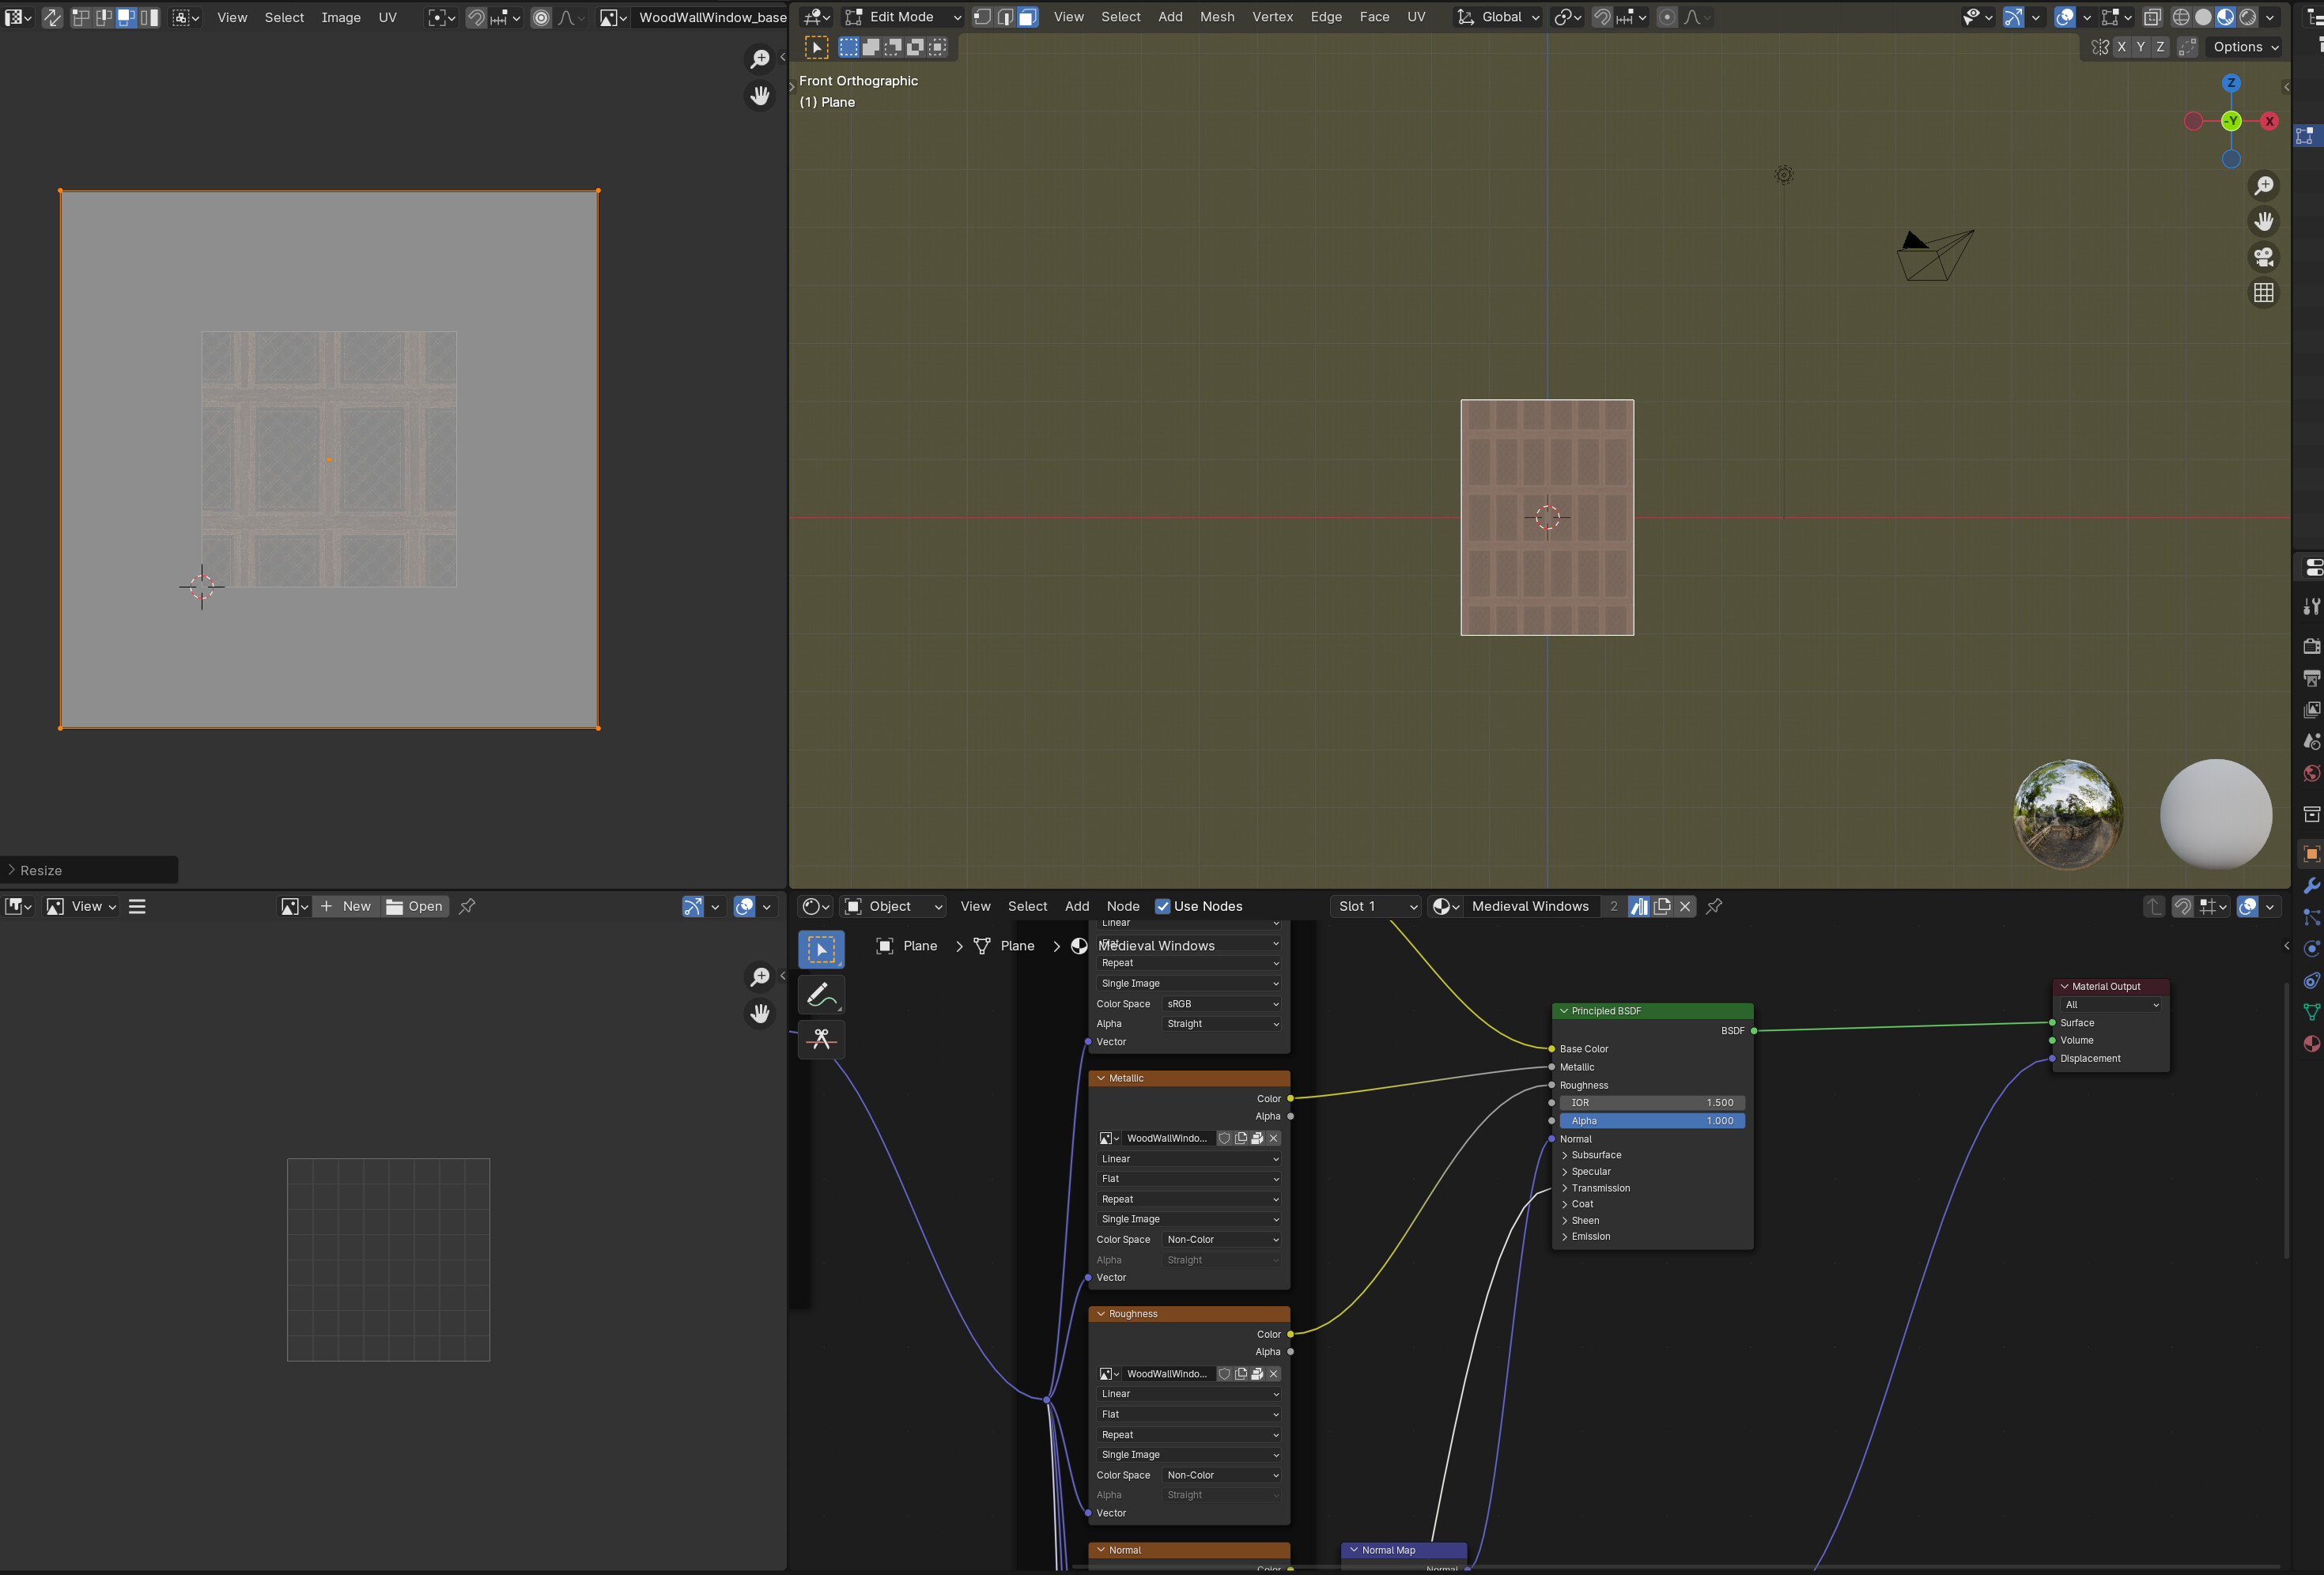Screen dimensions: 2324x1575
Task: Select face select mode in 3D viewport header
Action: tap(1027, 17)
